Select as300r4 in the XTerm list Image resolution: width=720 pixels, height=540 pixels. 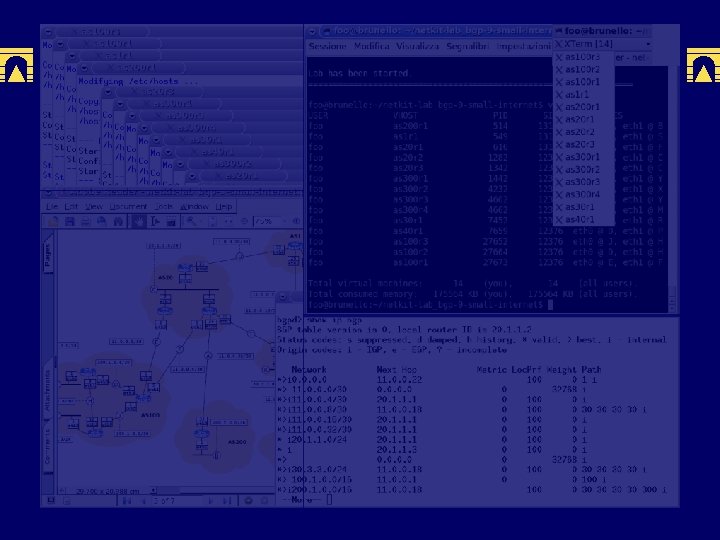pyautogui.click(x=583, y=194)
